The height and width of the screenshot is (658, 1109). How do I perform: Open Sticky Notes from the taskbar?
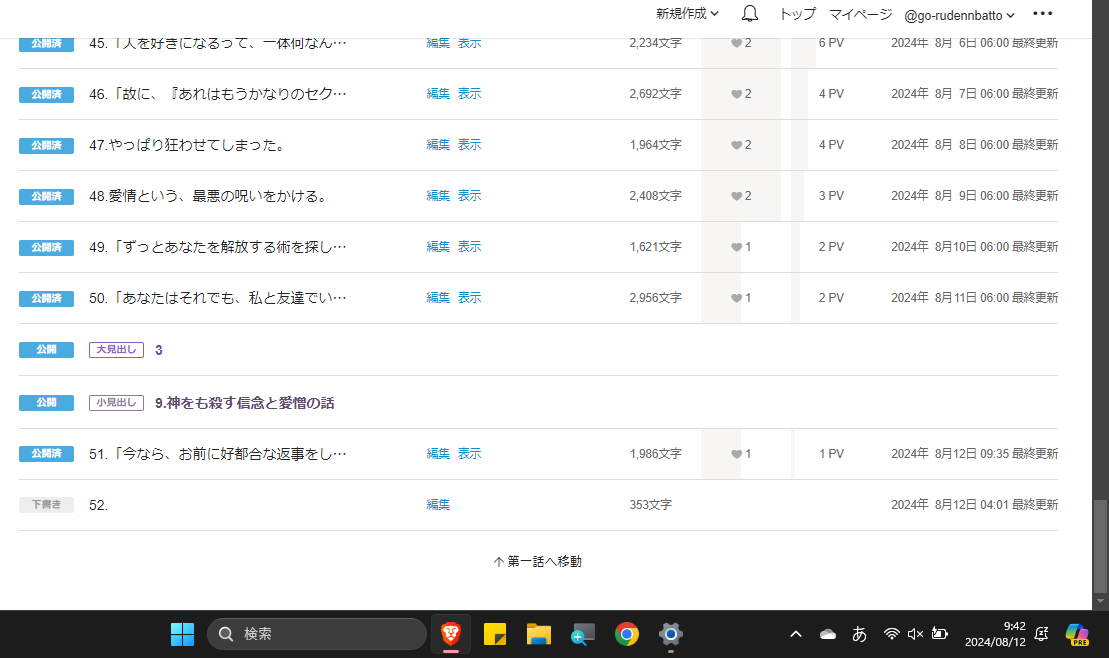tap(495, 634)
